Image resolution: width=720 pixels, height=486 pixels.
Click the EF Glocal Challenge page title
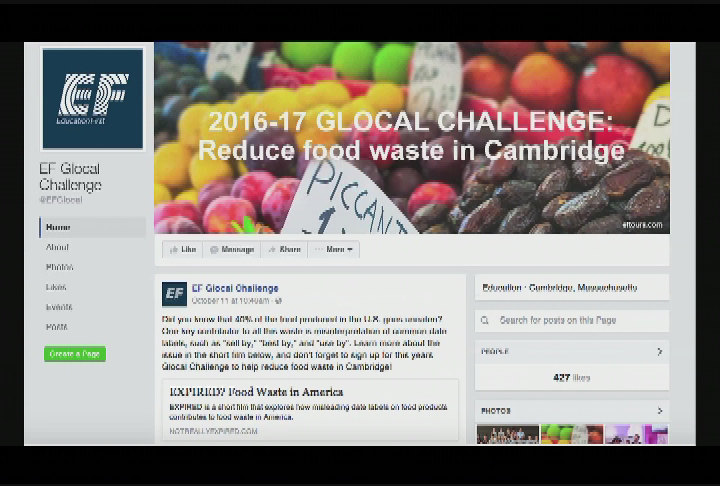pos(70,177)
